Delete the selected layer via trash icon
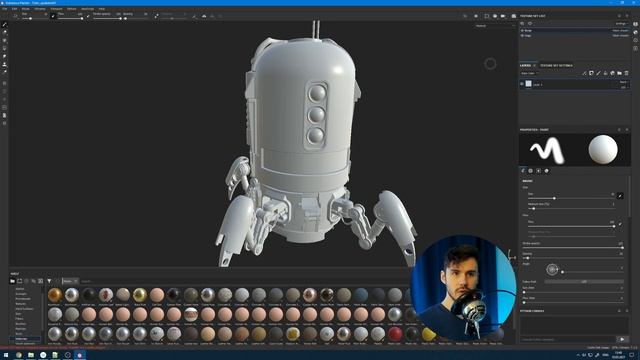Image resolution: width=640 pixels, height=360 pixels. 627,73
